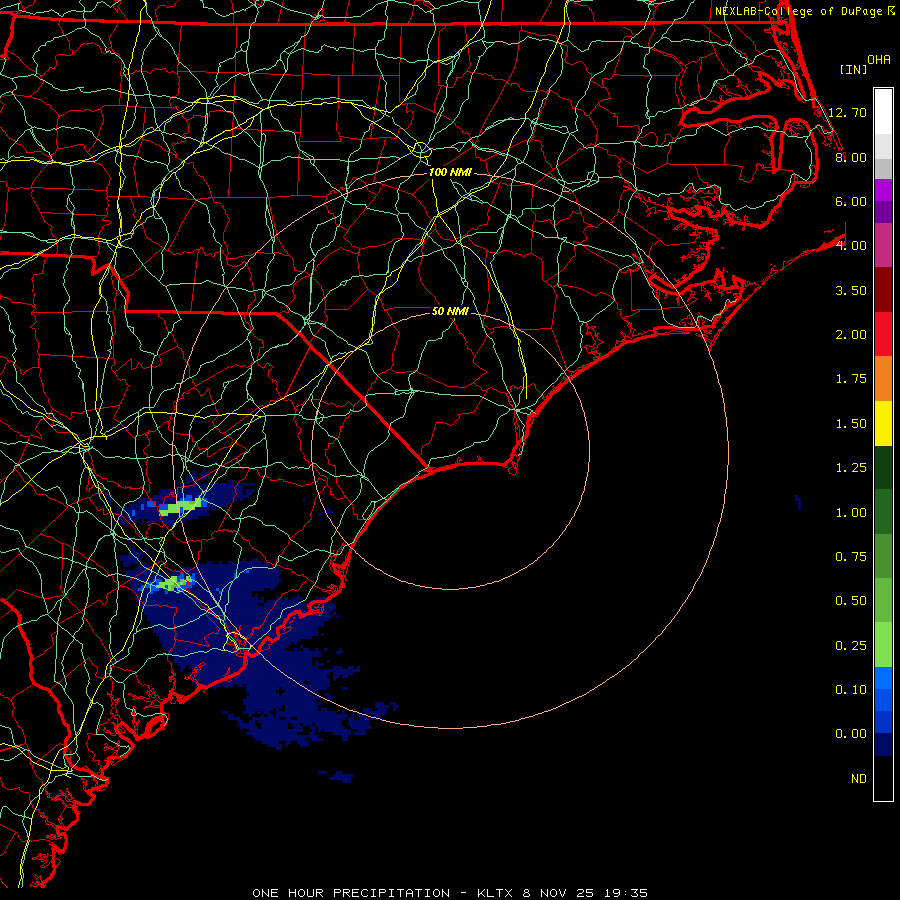Pick the navy swatch below 0.00
Viewport: 900px width, 900px height.
883,745
